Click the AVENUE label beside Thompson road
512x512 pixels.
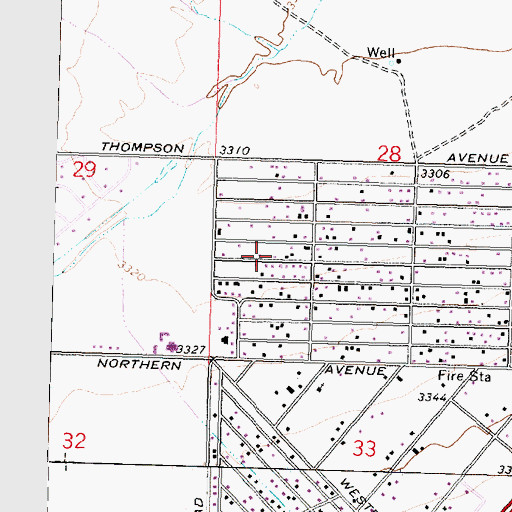point(477,158)
